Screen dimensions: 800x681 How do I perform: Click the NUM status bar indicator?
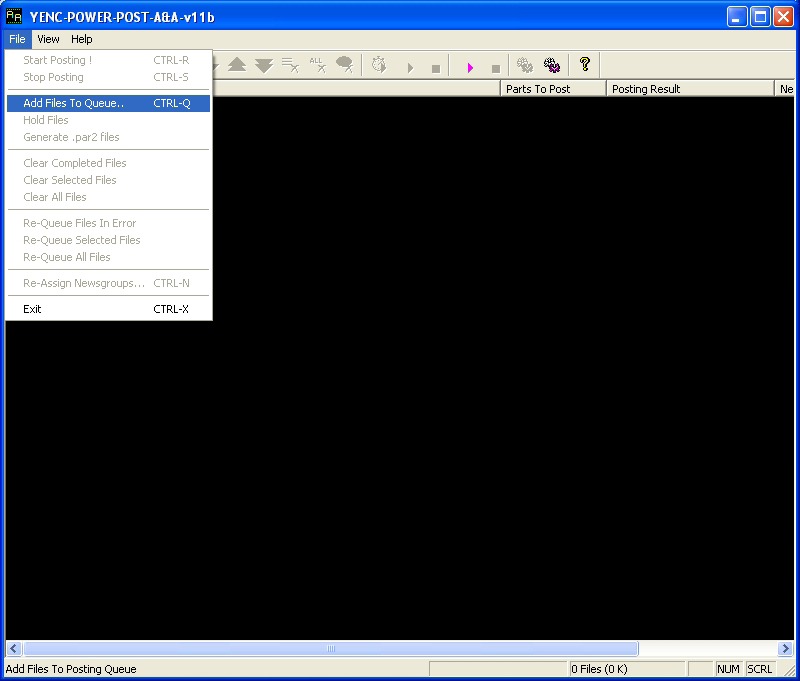[x=728, y=669]
